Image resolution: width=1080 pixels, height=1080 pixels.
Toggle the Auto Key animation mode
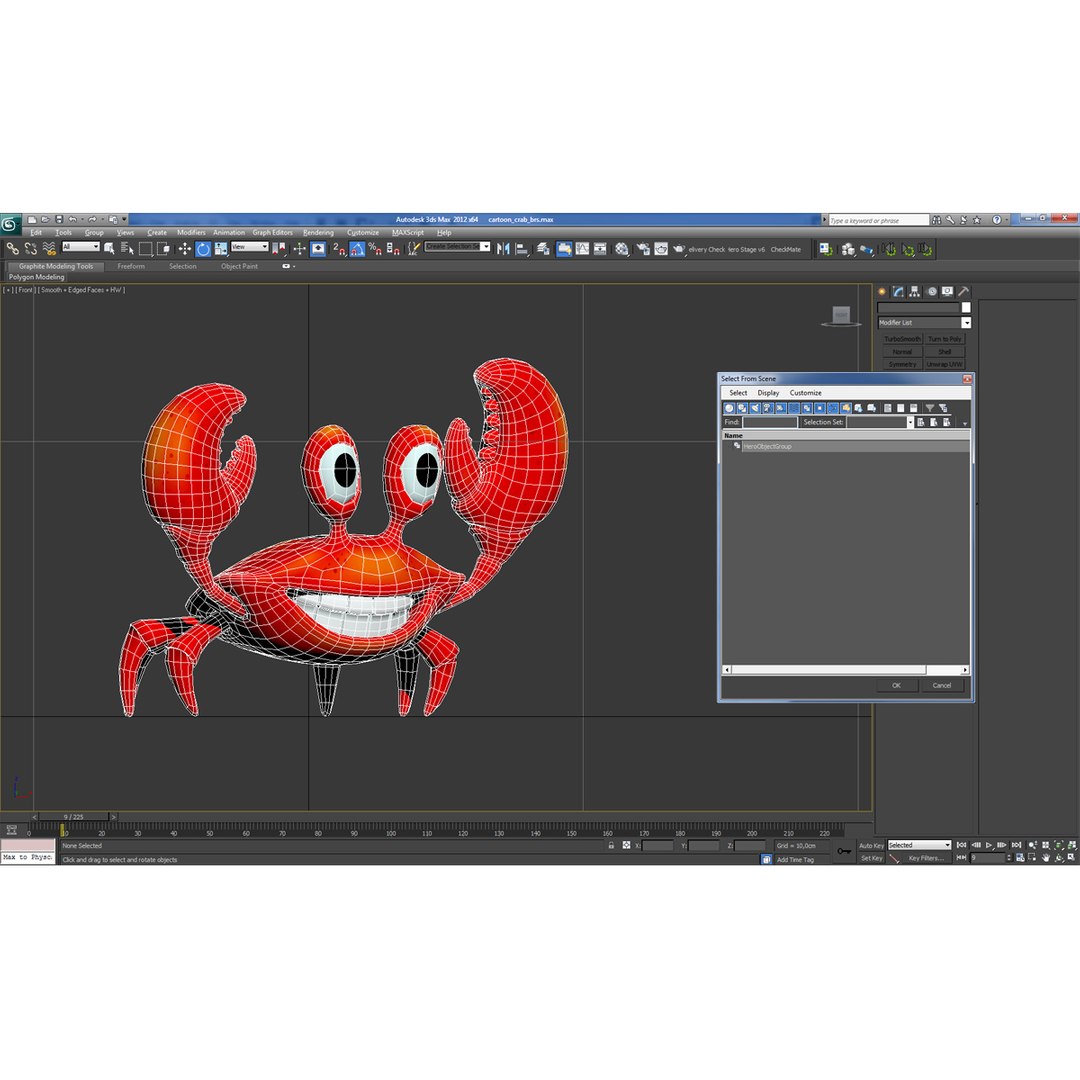pos(871,845)
